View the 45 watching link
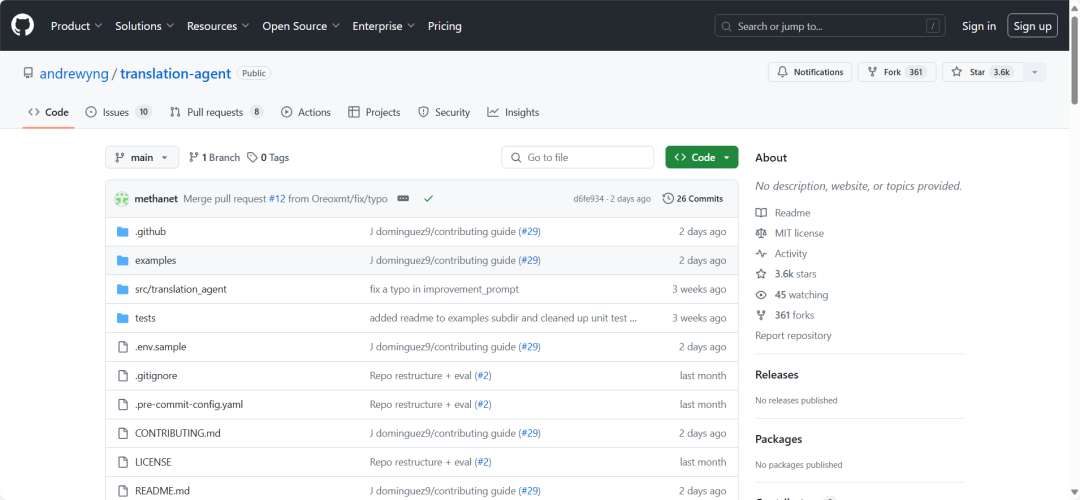This screenshot has height=500, width=1080. (791, 295)
